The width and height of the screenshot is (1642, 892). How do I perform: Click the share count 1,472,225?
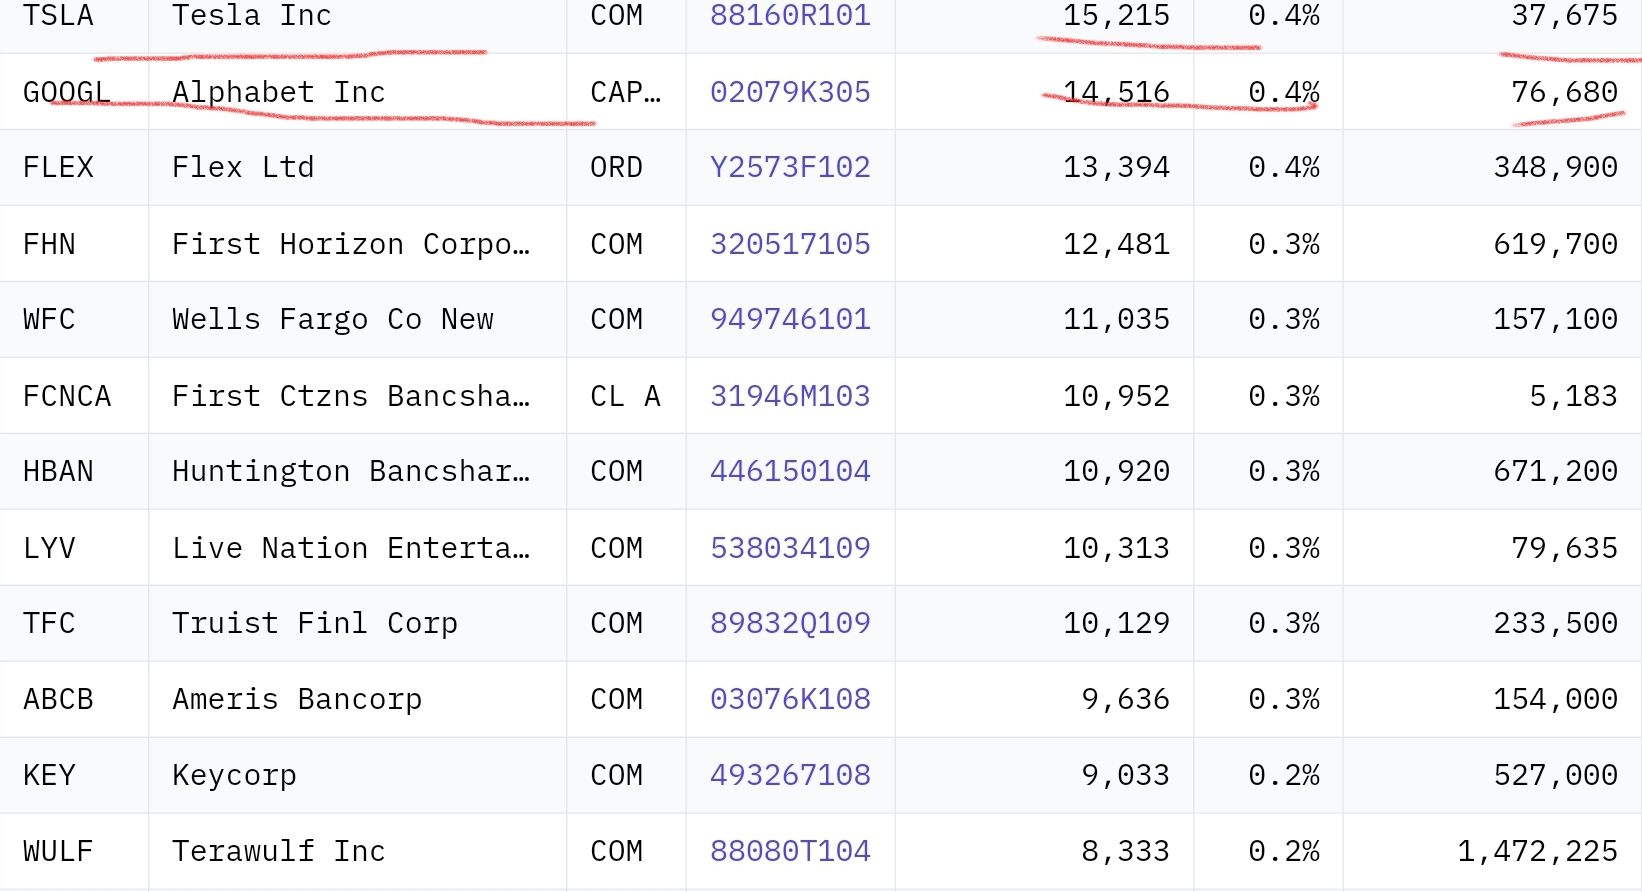[1537, 851]
